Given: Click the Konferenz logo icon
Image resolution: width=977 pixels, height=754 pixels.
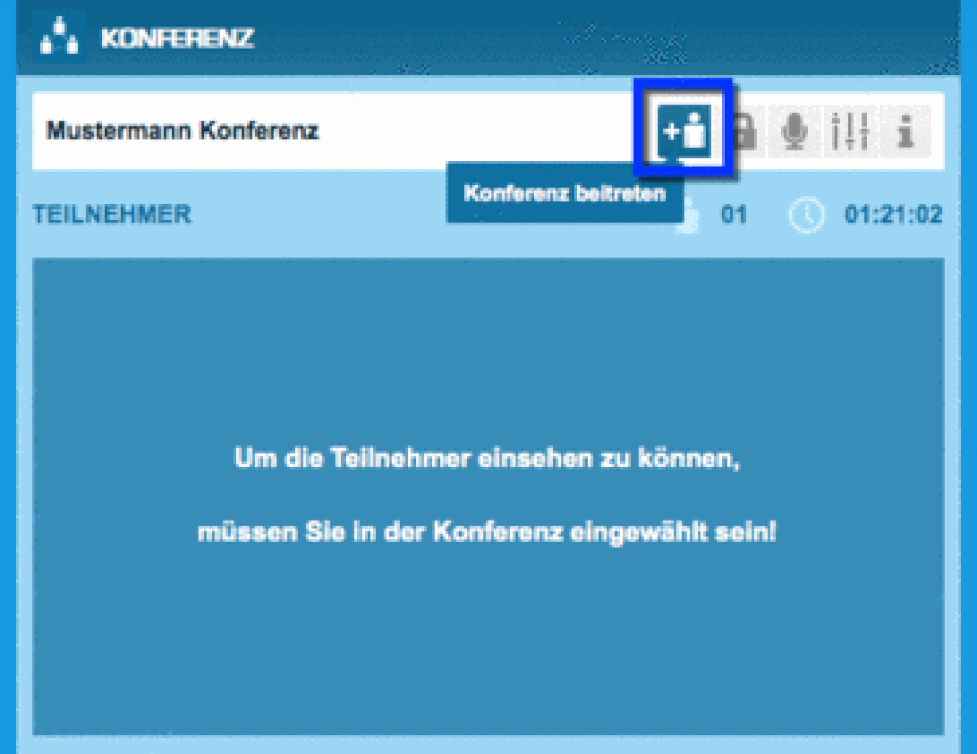Looking at the screenshot, I should [x=59, y=36].
